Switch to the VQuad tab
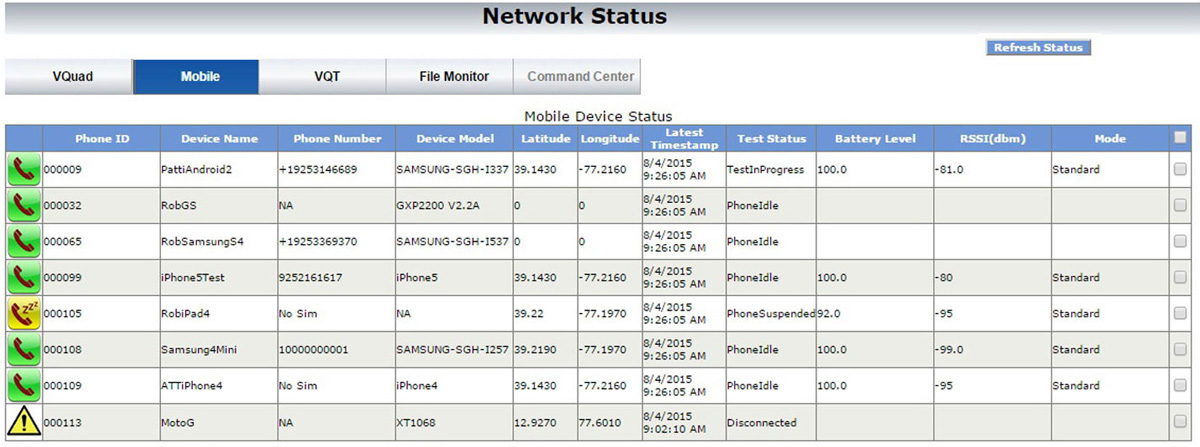This screenshot has width=1200, height=447. pyautogui.click(x=70, y=77)
